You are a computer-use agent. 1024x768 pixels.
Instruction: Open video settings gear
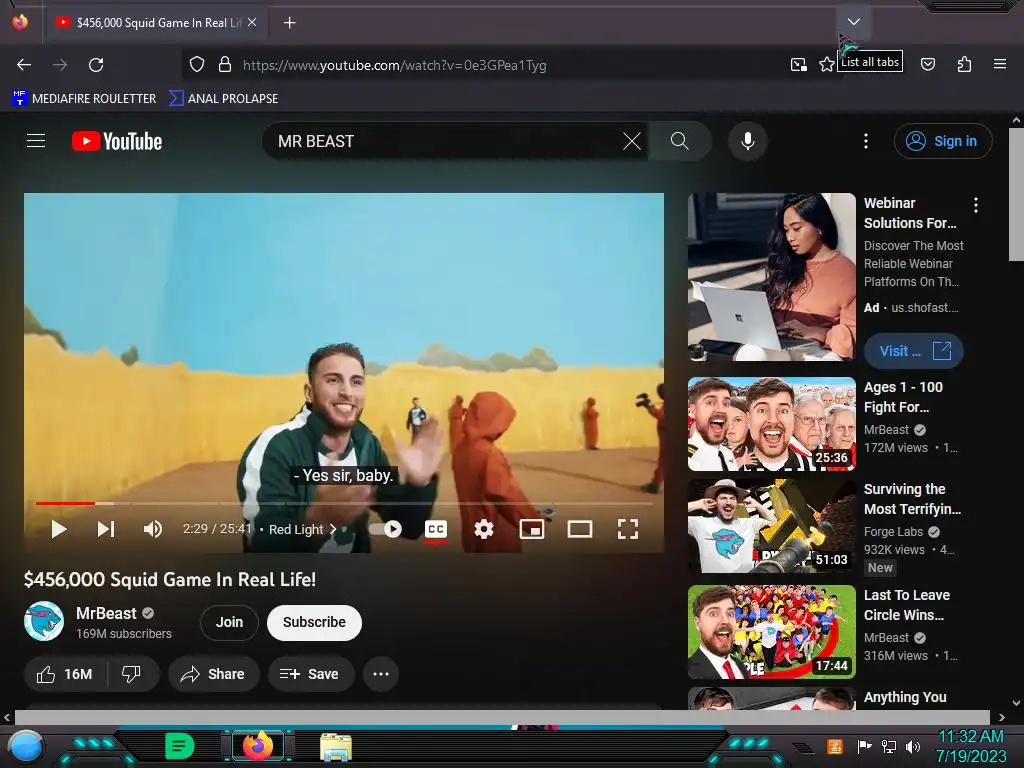click(x=483, y=529)
